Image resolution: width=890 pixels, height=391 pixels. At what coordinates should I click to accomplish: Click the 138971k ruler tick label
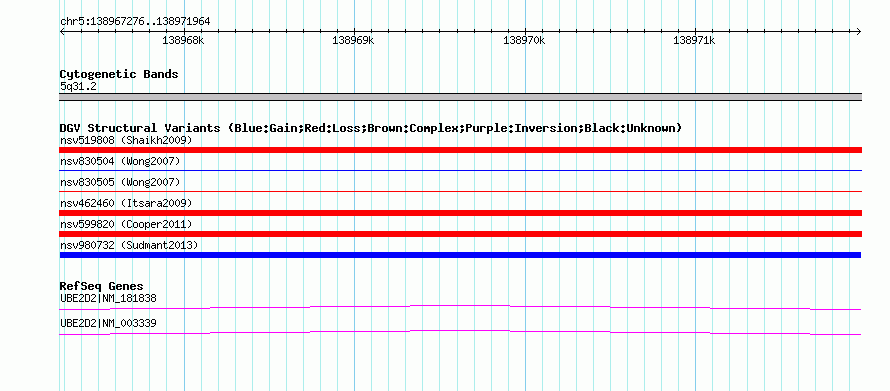[694, 40]
